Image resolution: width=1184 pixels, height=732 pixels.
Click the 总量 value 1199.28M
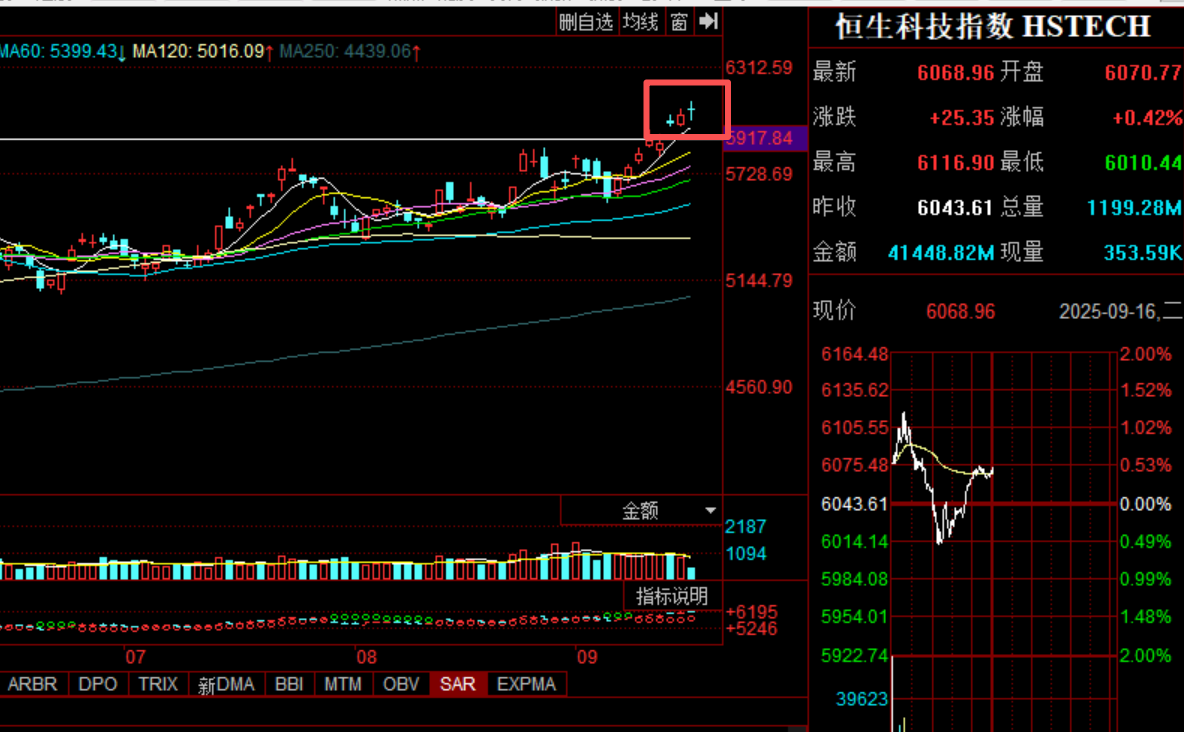click(1134, 207)
